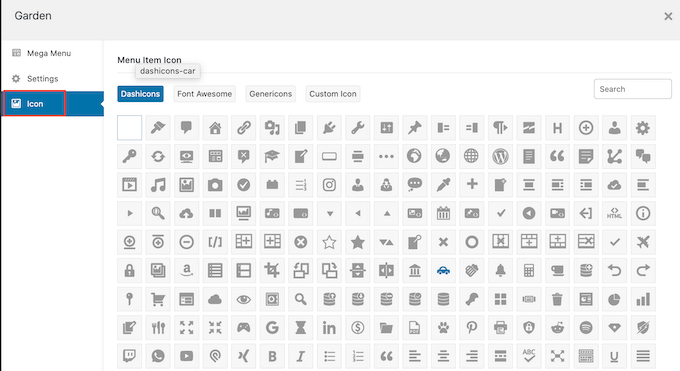Pick the empty star outline dashicon

click(329, 242)
